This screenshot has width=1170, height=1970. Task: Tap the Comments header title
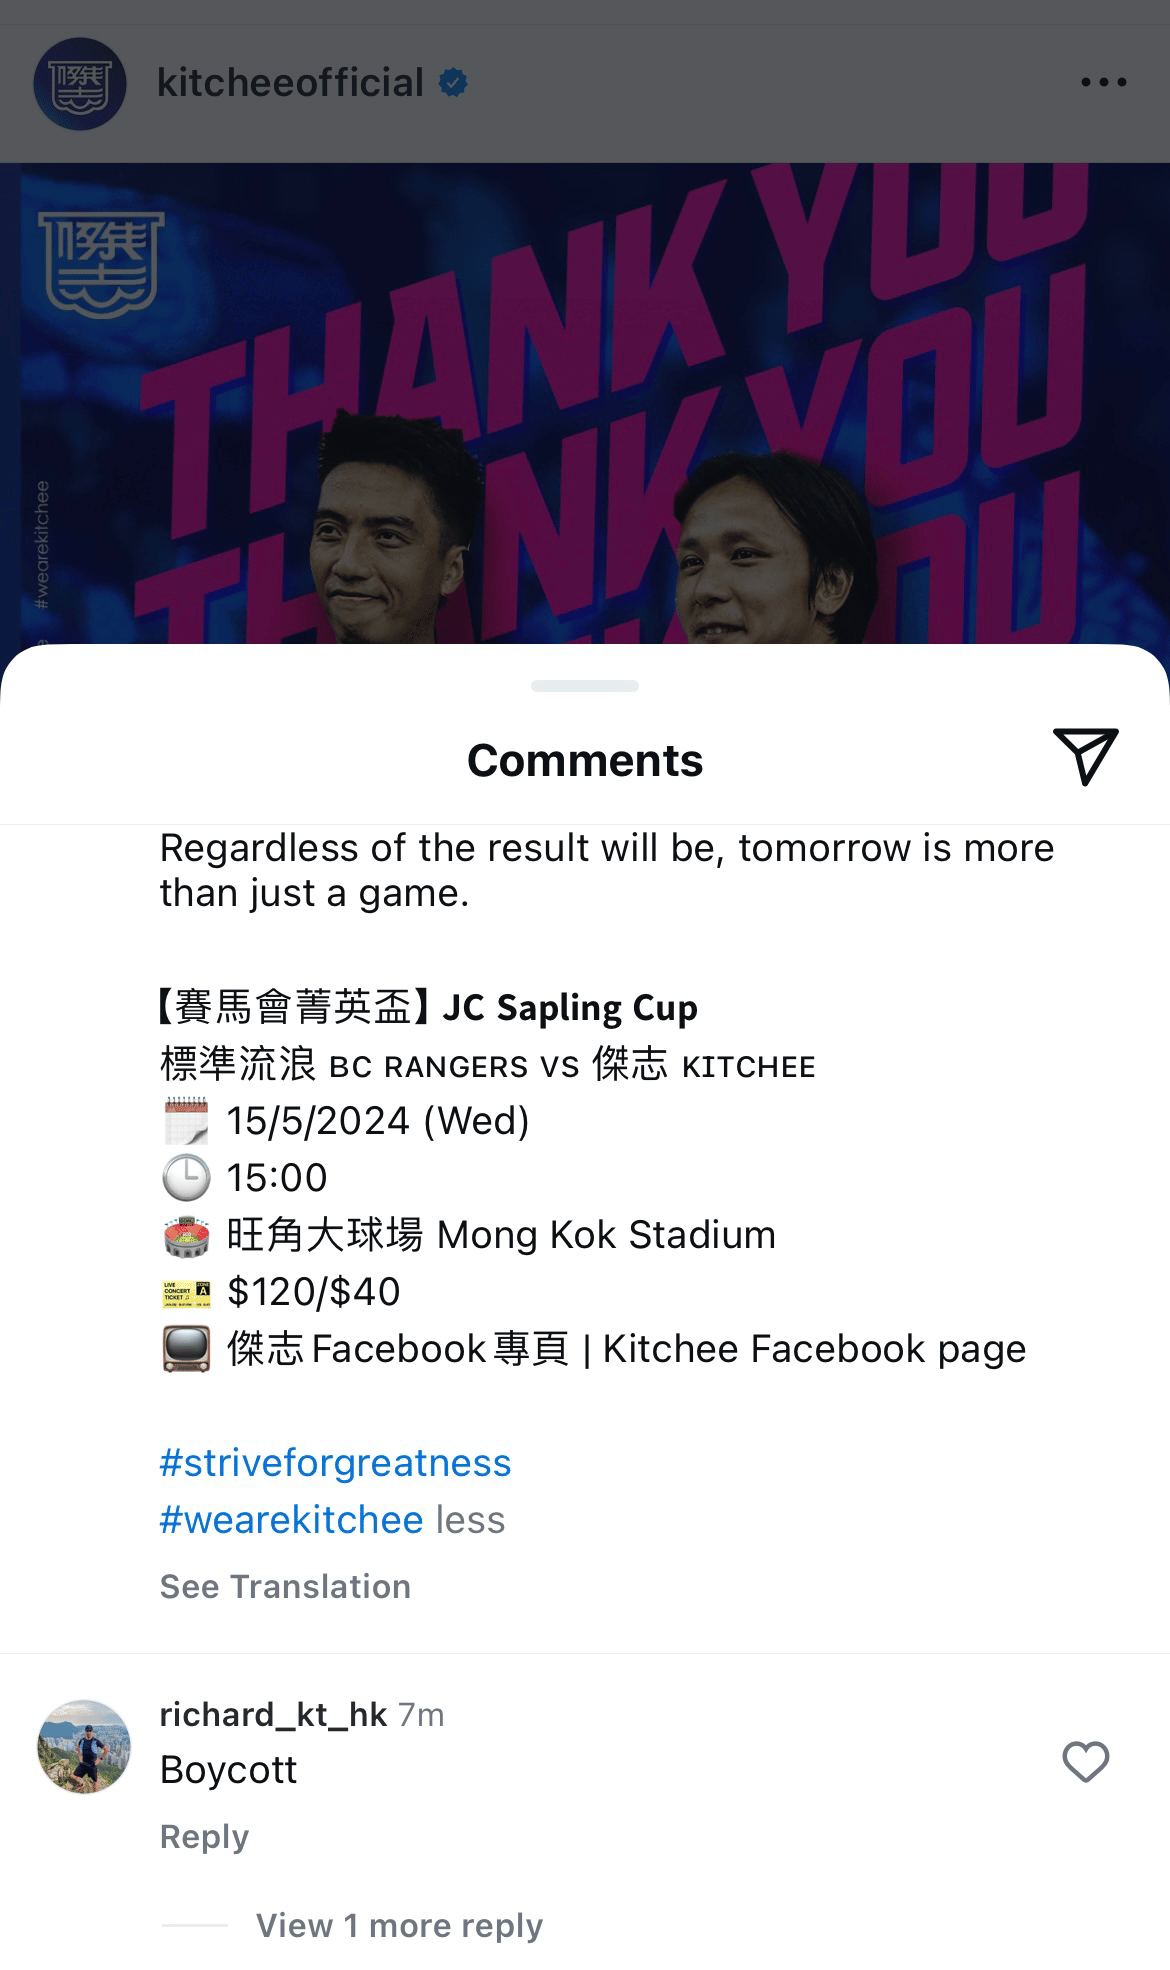(585, 760)
